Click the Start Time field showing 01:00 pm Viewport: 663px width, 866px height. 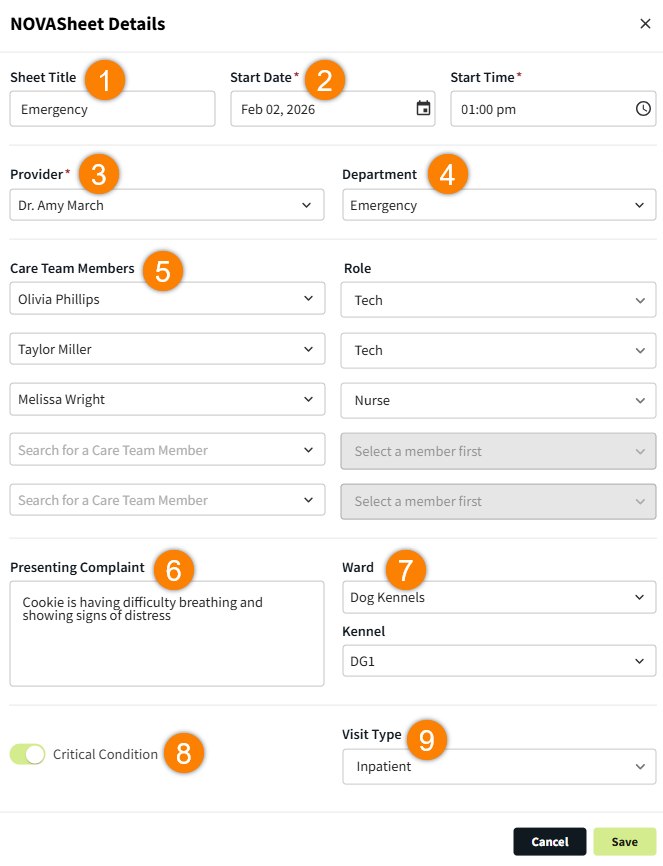click(x=540, y=109)
